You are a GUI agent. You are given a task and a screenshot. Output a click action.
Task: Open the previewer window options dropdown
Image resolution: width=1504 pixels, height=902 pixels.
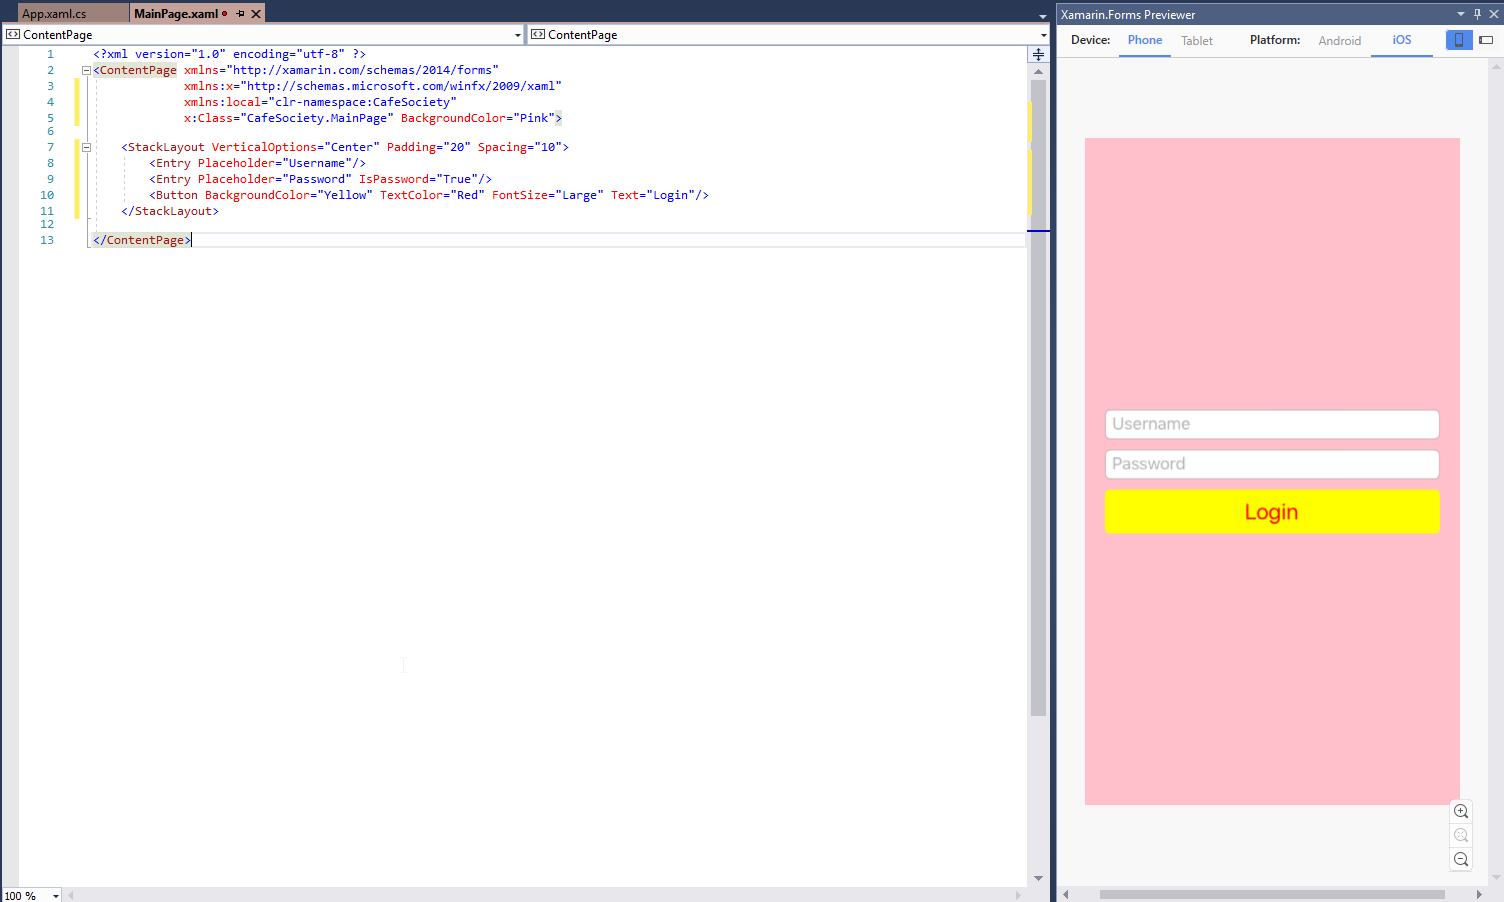[1461, 14]
